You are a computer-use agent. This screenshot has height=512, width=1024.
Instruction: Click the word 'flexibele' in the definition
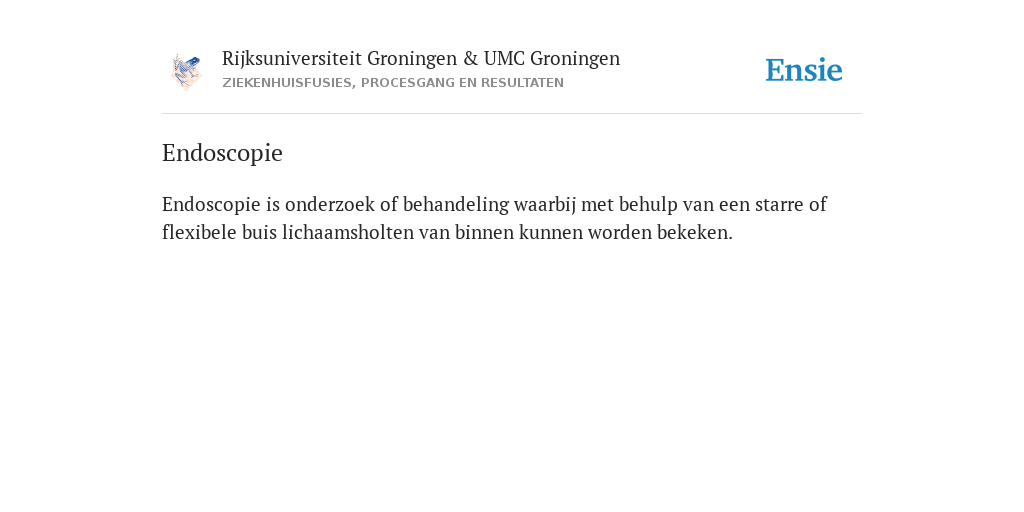199,232
